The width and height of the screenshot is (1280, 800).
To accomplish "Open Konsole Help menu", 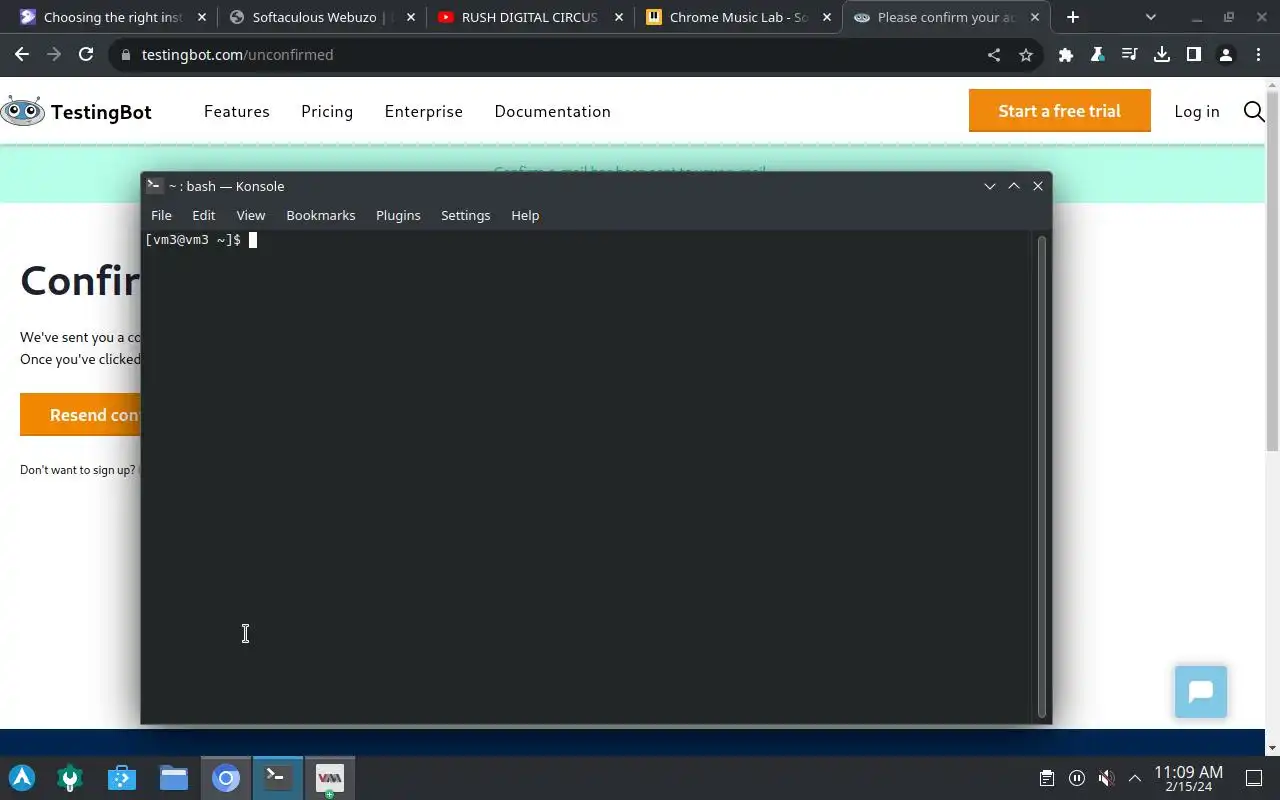I will click(x=525, y=215).
